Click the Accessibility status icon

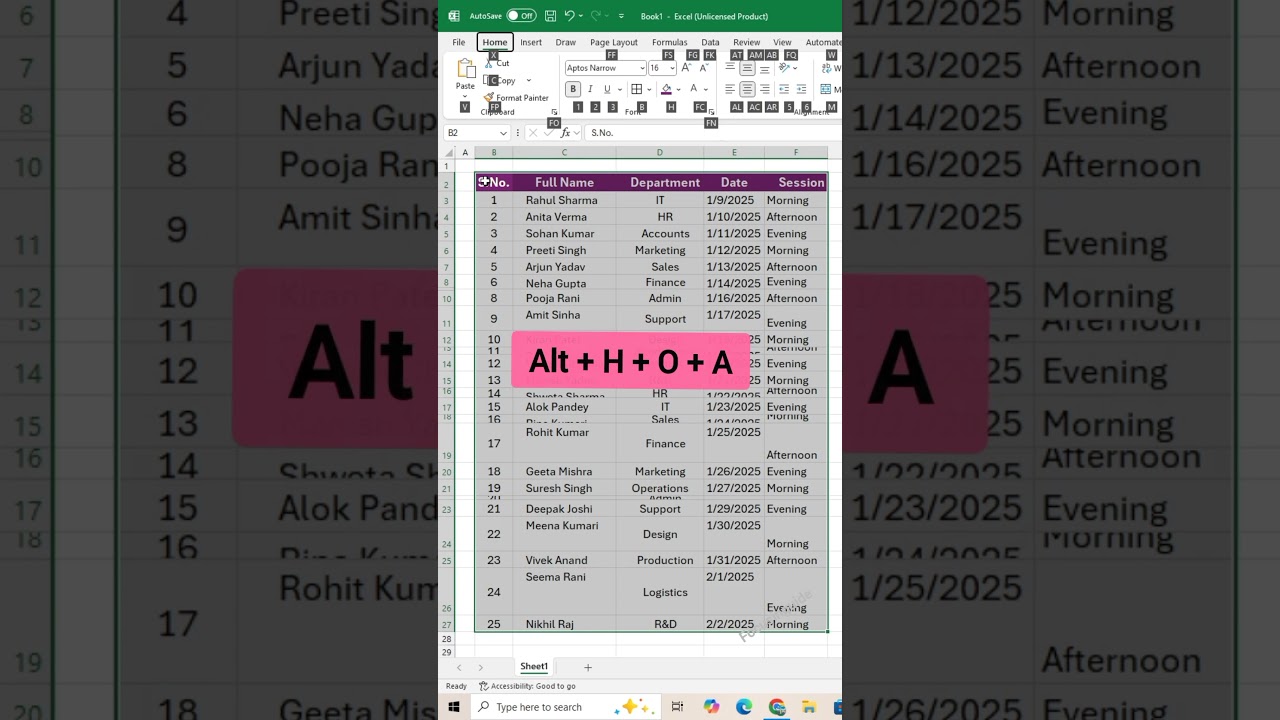click(484, 686)
